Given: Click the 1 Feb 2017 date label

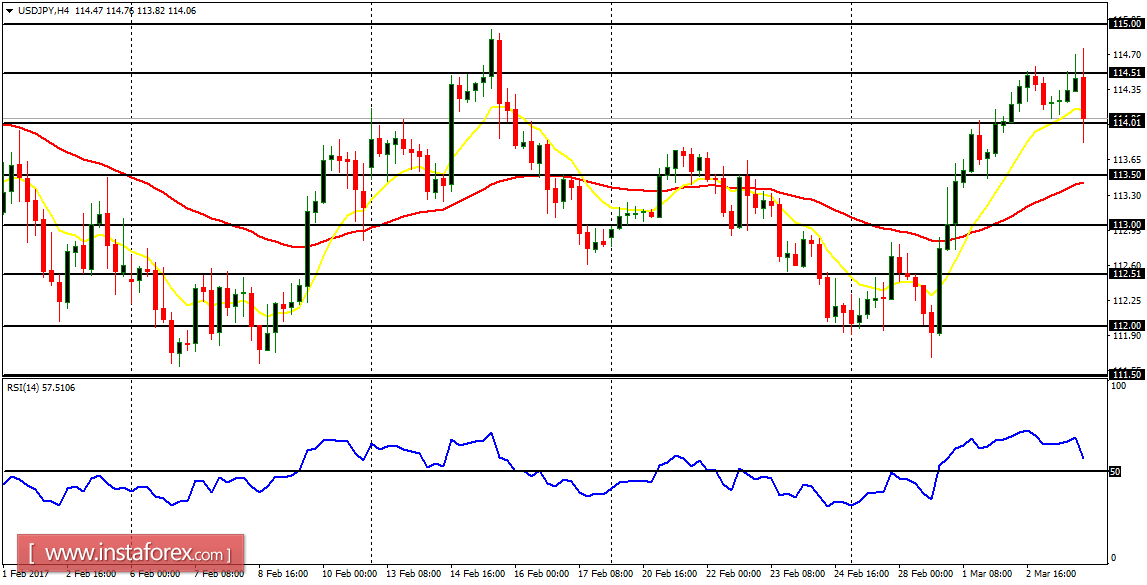Looking at the screenshot, I should pos(28,575).
